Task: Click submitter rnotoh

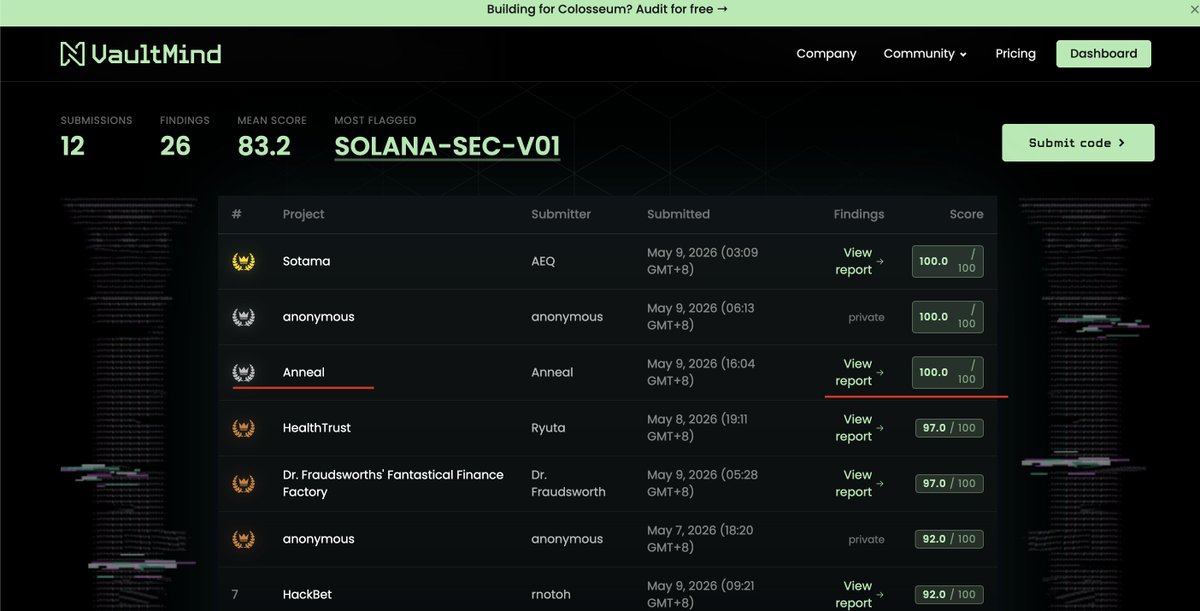Action: pos(551,594)
